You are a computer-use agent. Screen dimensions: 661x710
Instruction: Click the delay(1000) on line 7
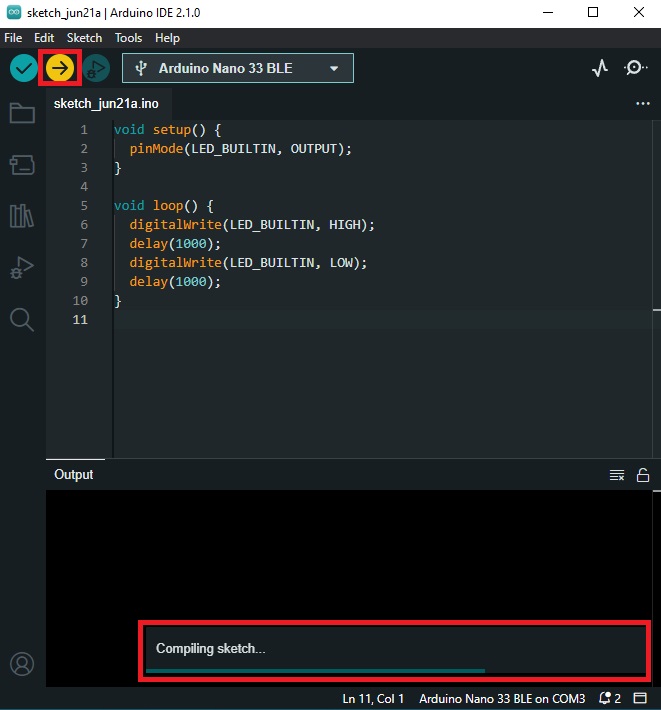point(175,244)
